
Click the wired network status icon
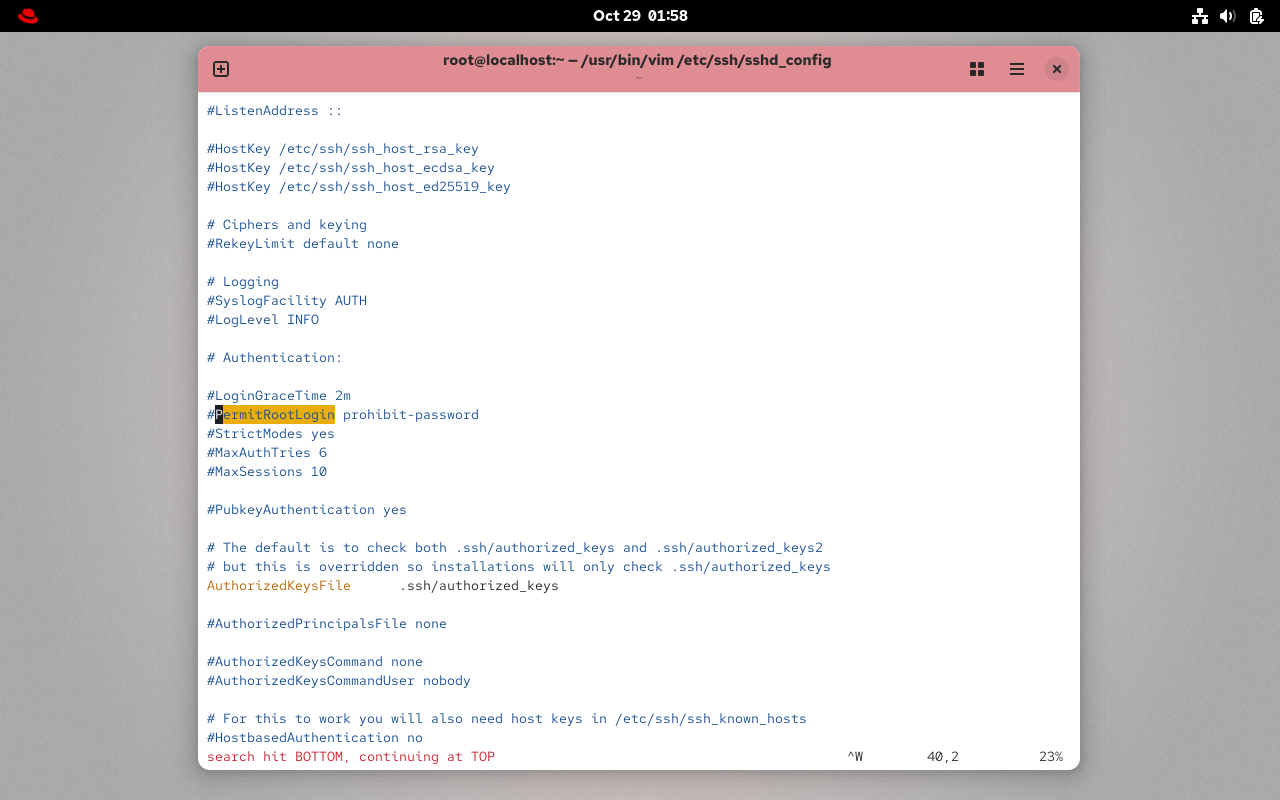1200,16
